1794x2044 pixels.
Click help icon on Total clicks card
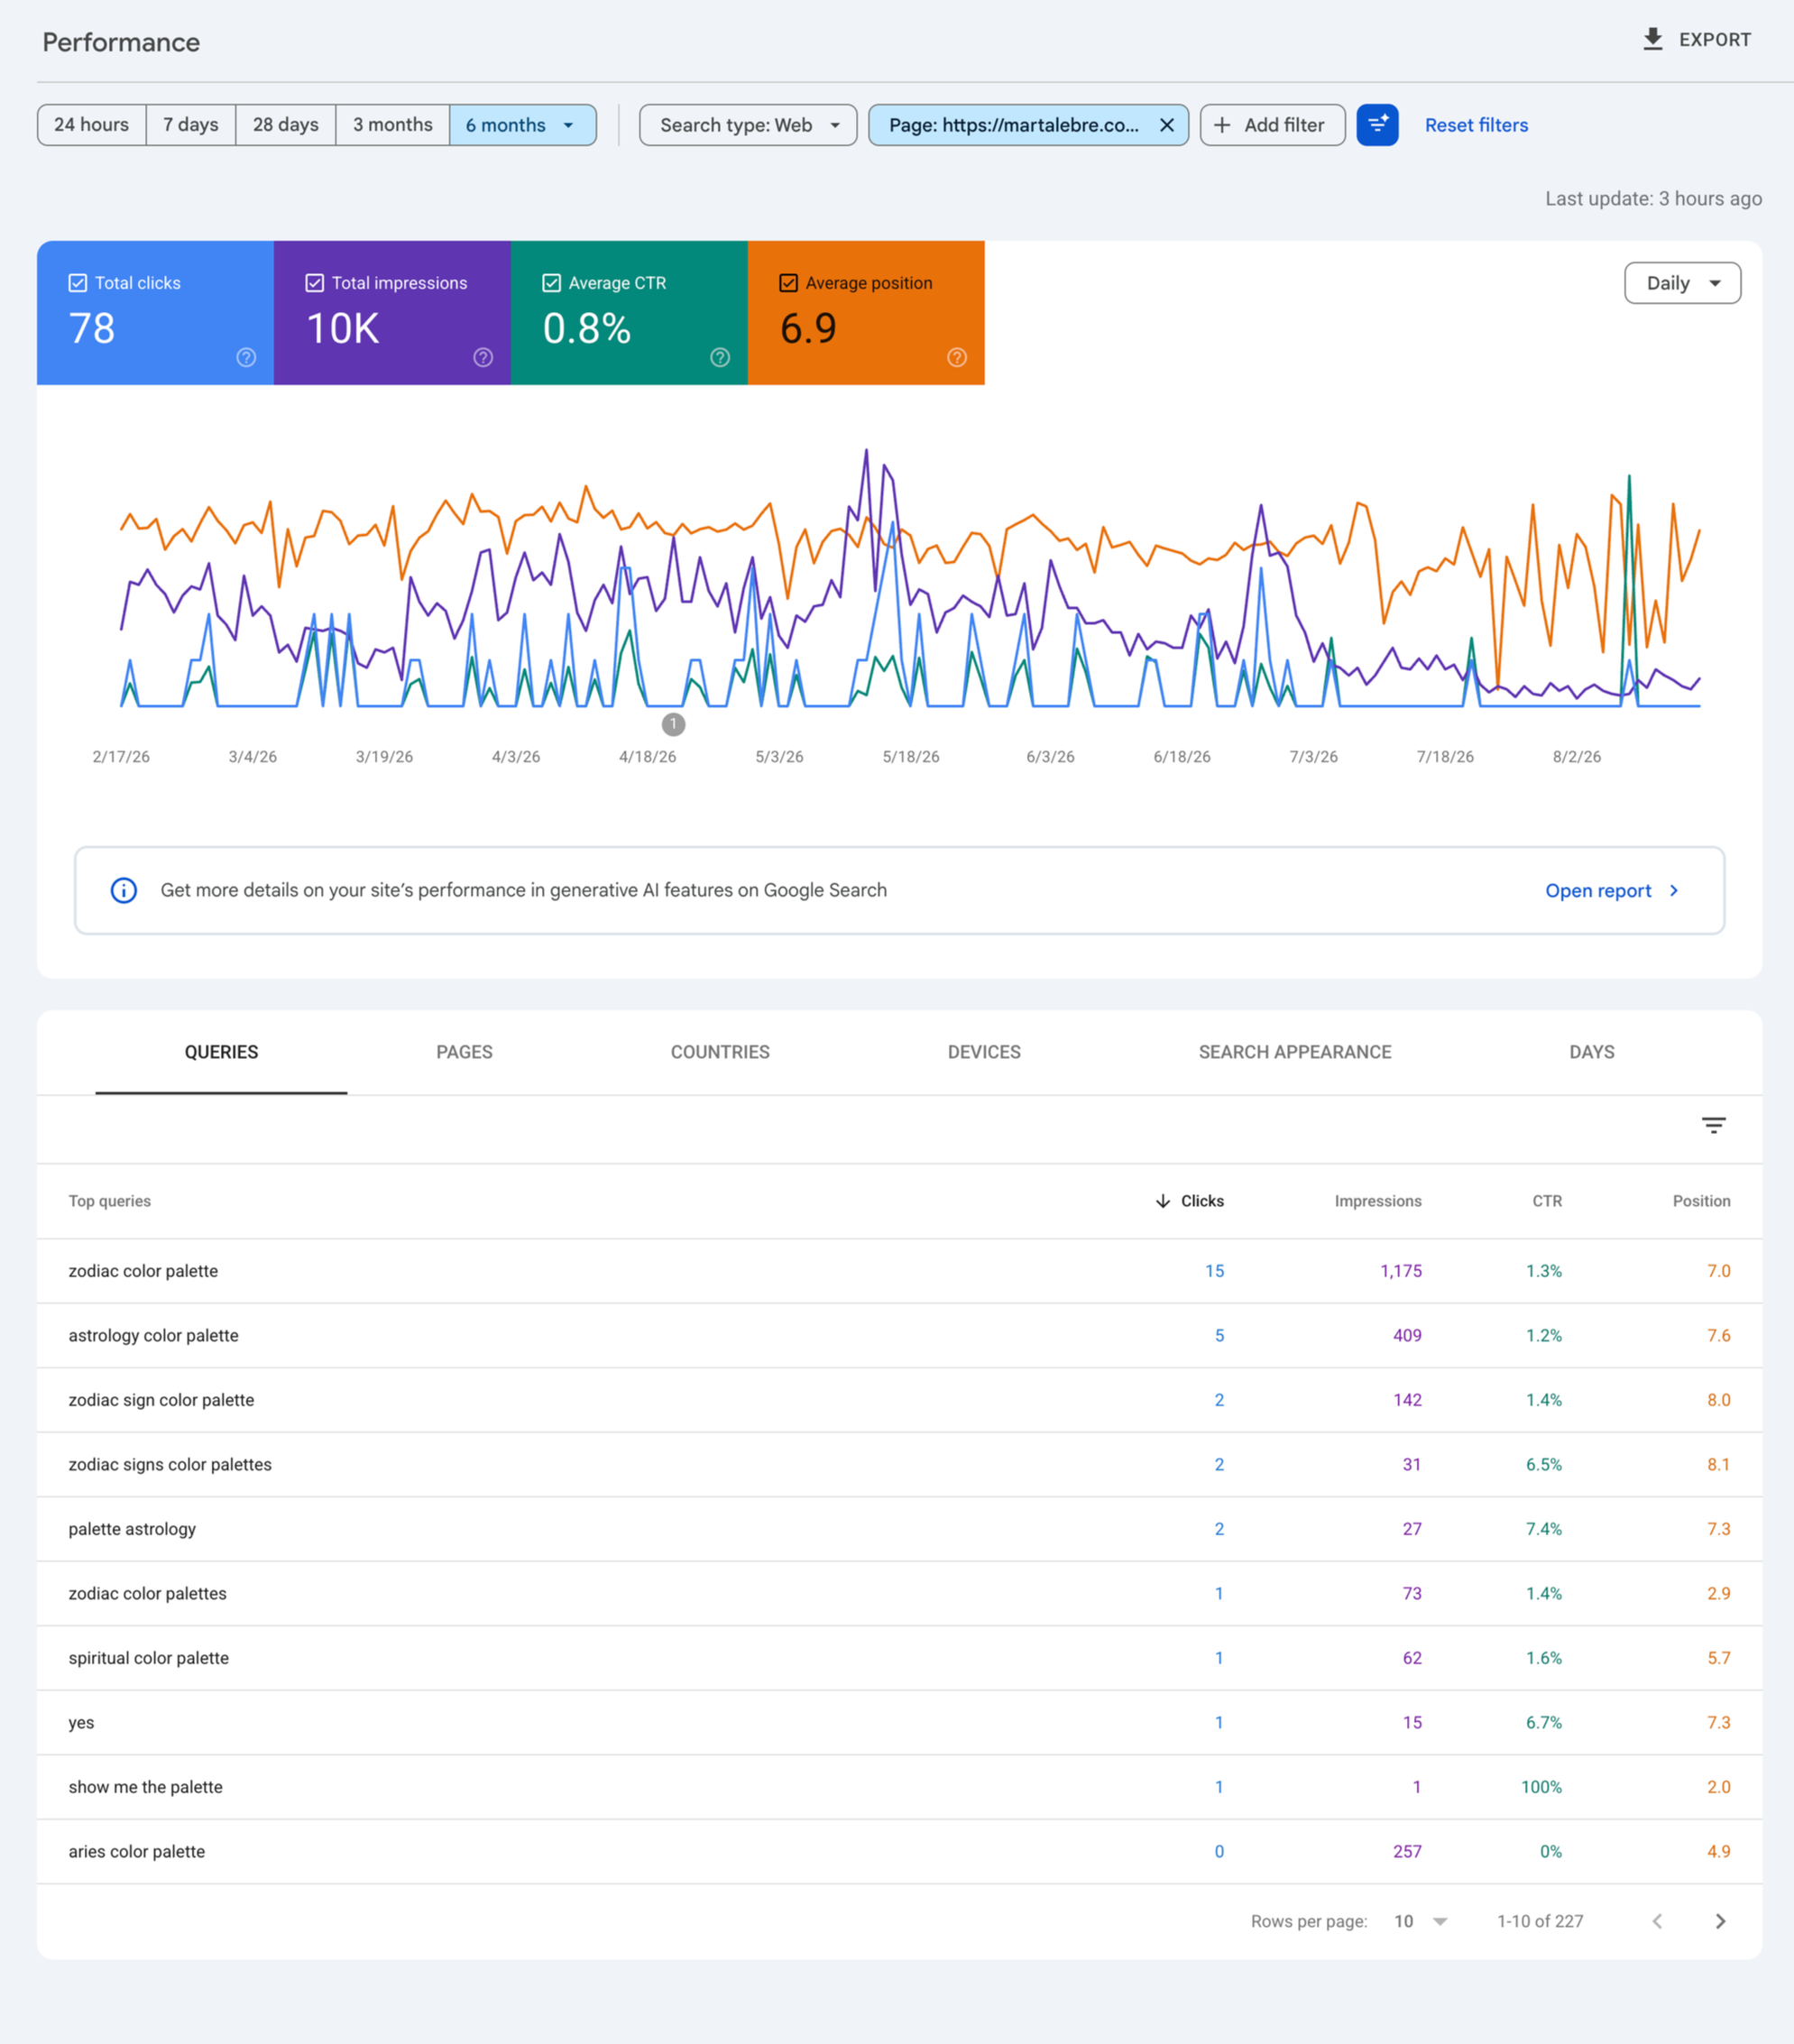tap(246, 357)
